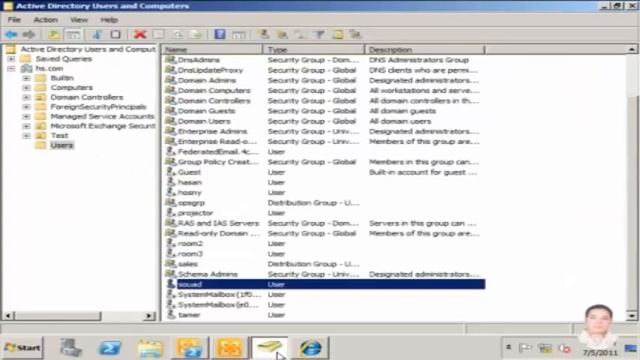Sort by the Description column header
The width and height of the screenshot is (640, 360).
(425, 49)
